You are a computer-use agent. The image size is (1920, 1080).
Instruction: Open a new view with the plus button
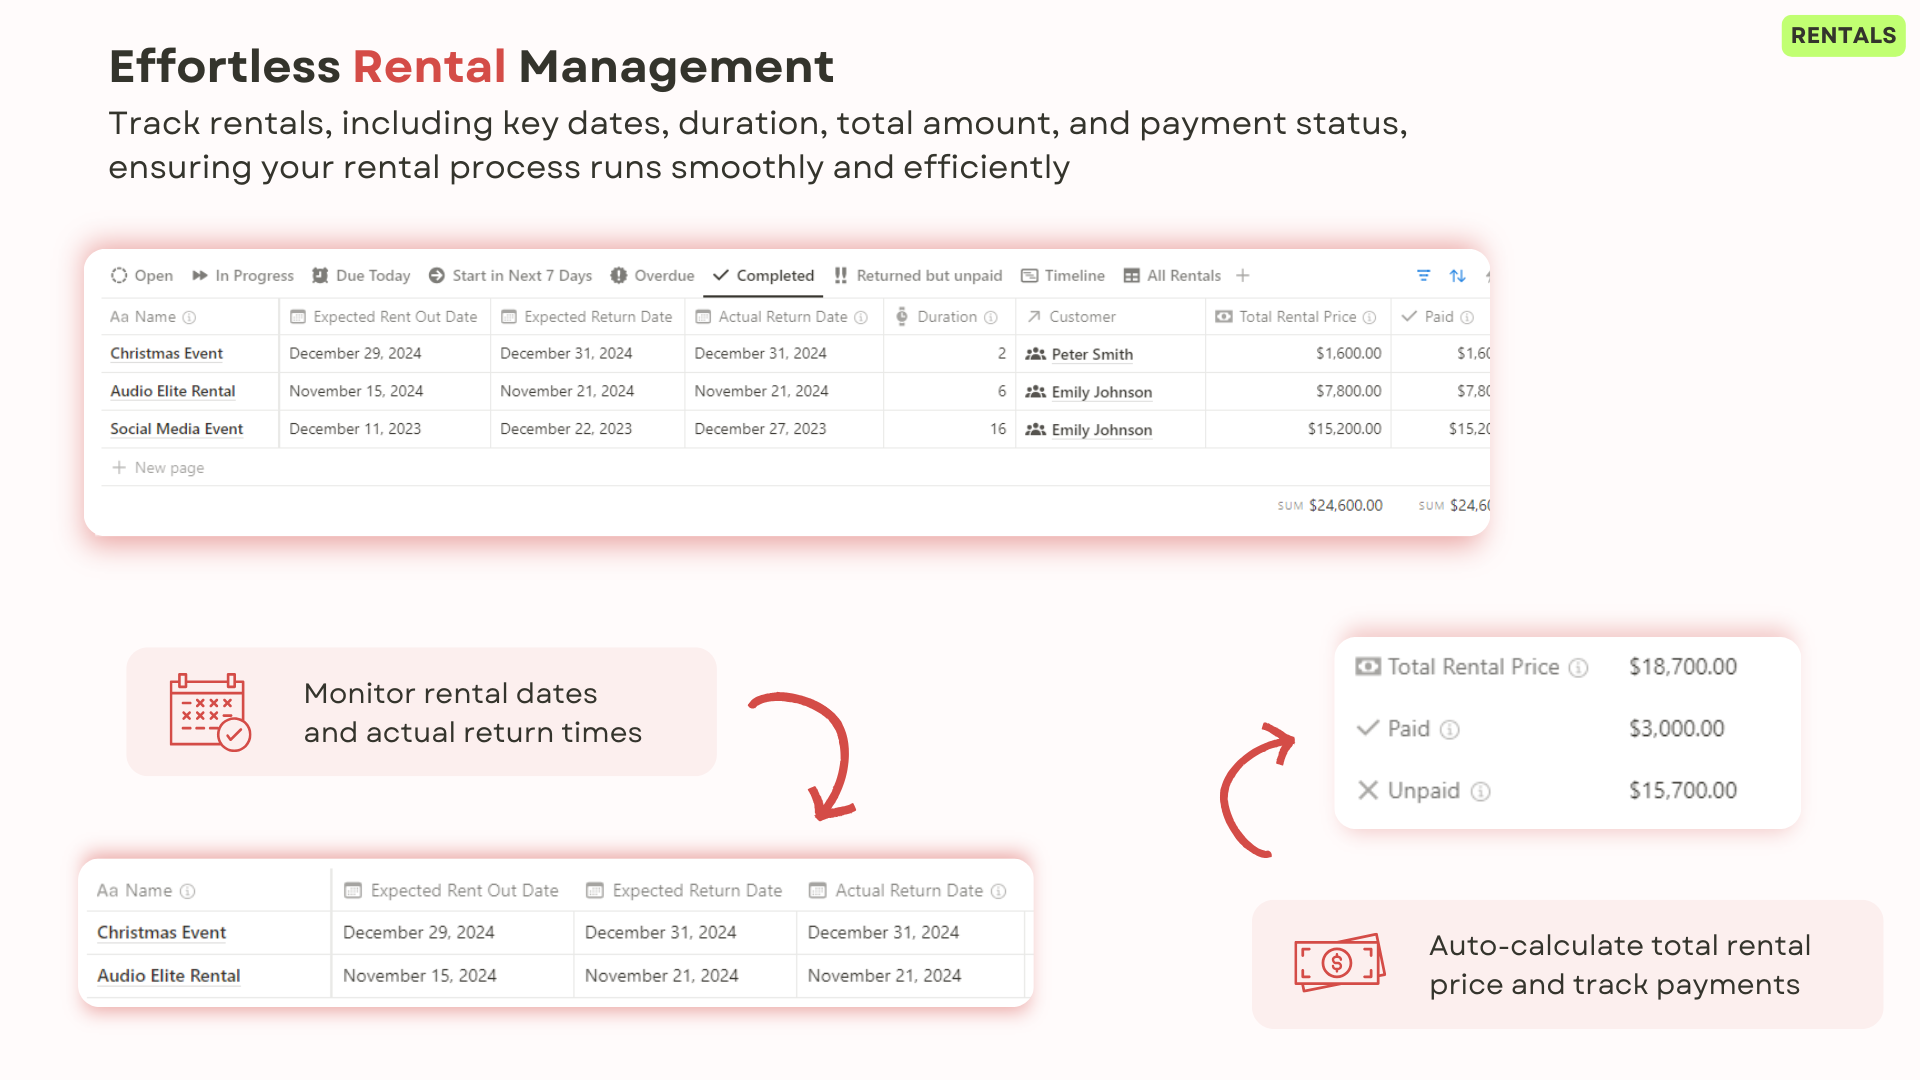pos(1242,275)
